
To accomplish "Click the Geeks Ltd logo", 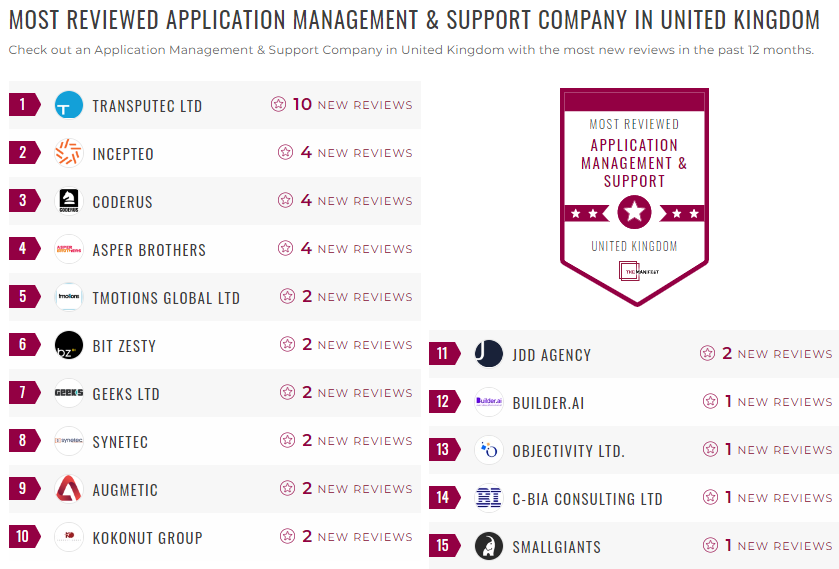I will click(x=69, y=393).
